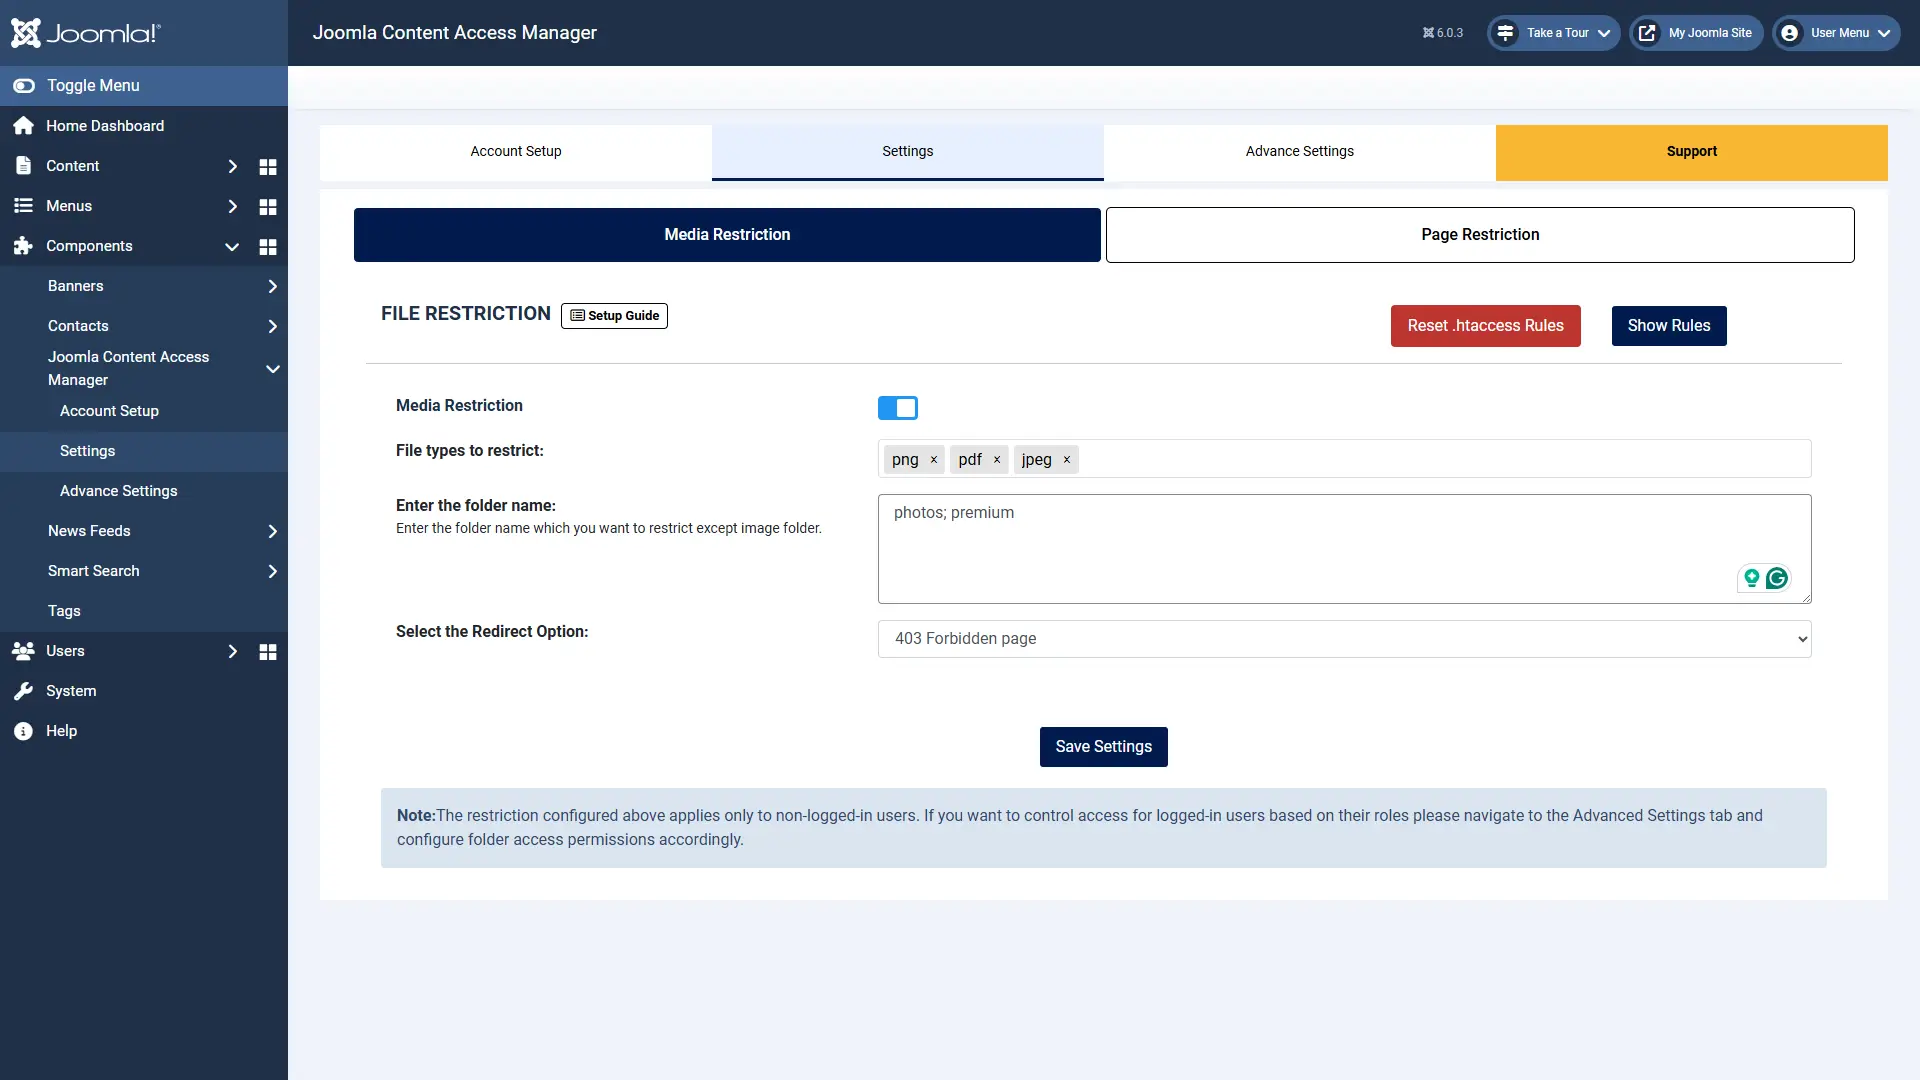Screen dimensions: 1920x1080
Task: Open the Components dashboard grid icon
Action: 268,247
